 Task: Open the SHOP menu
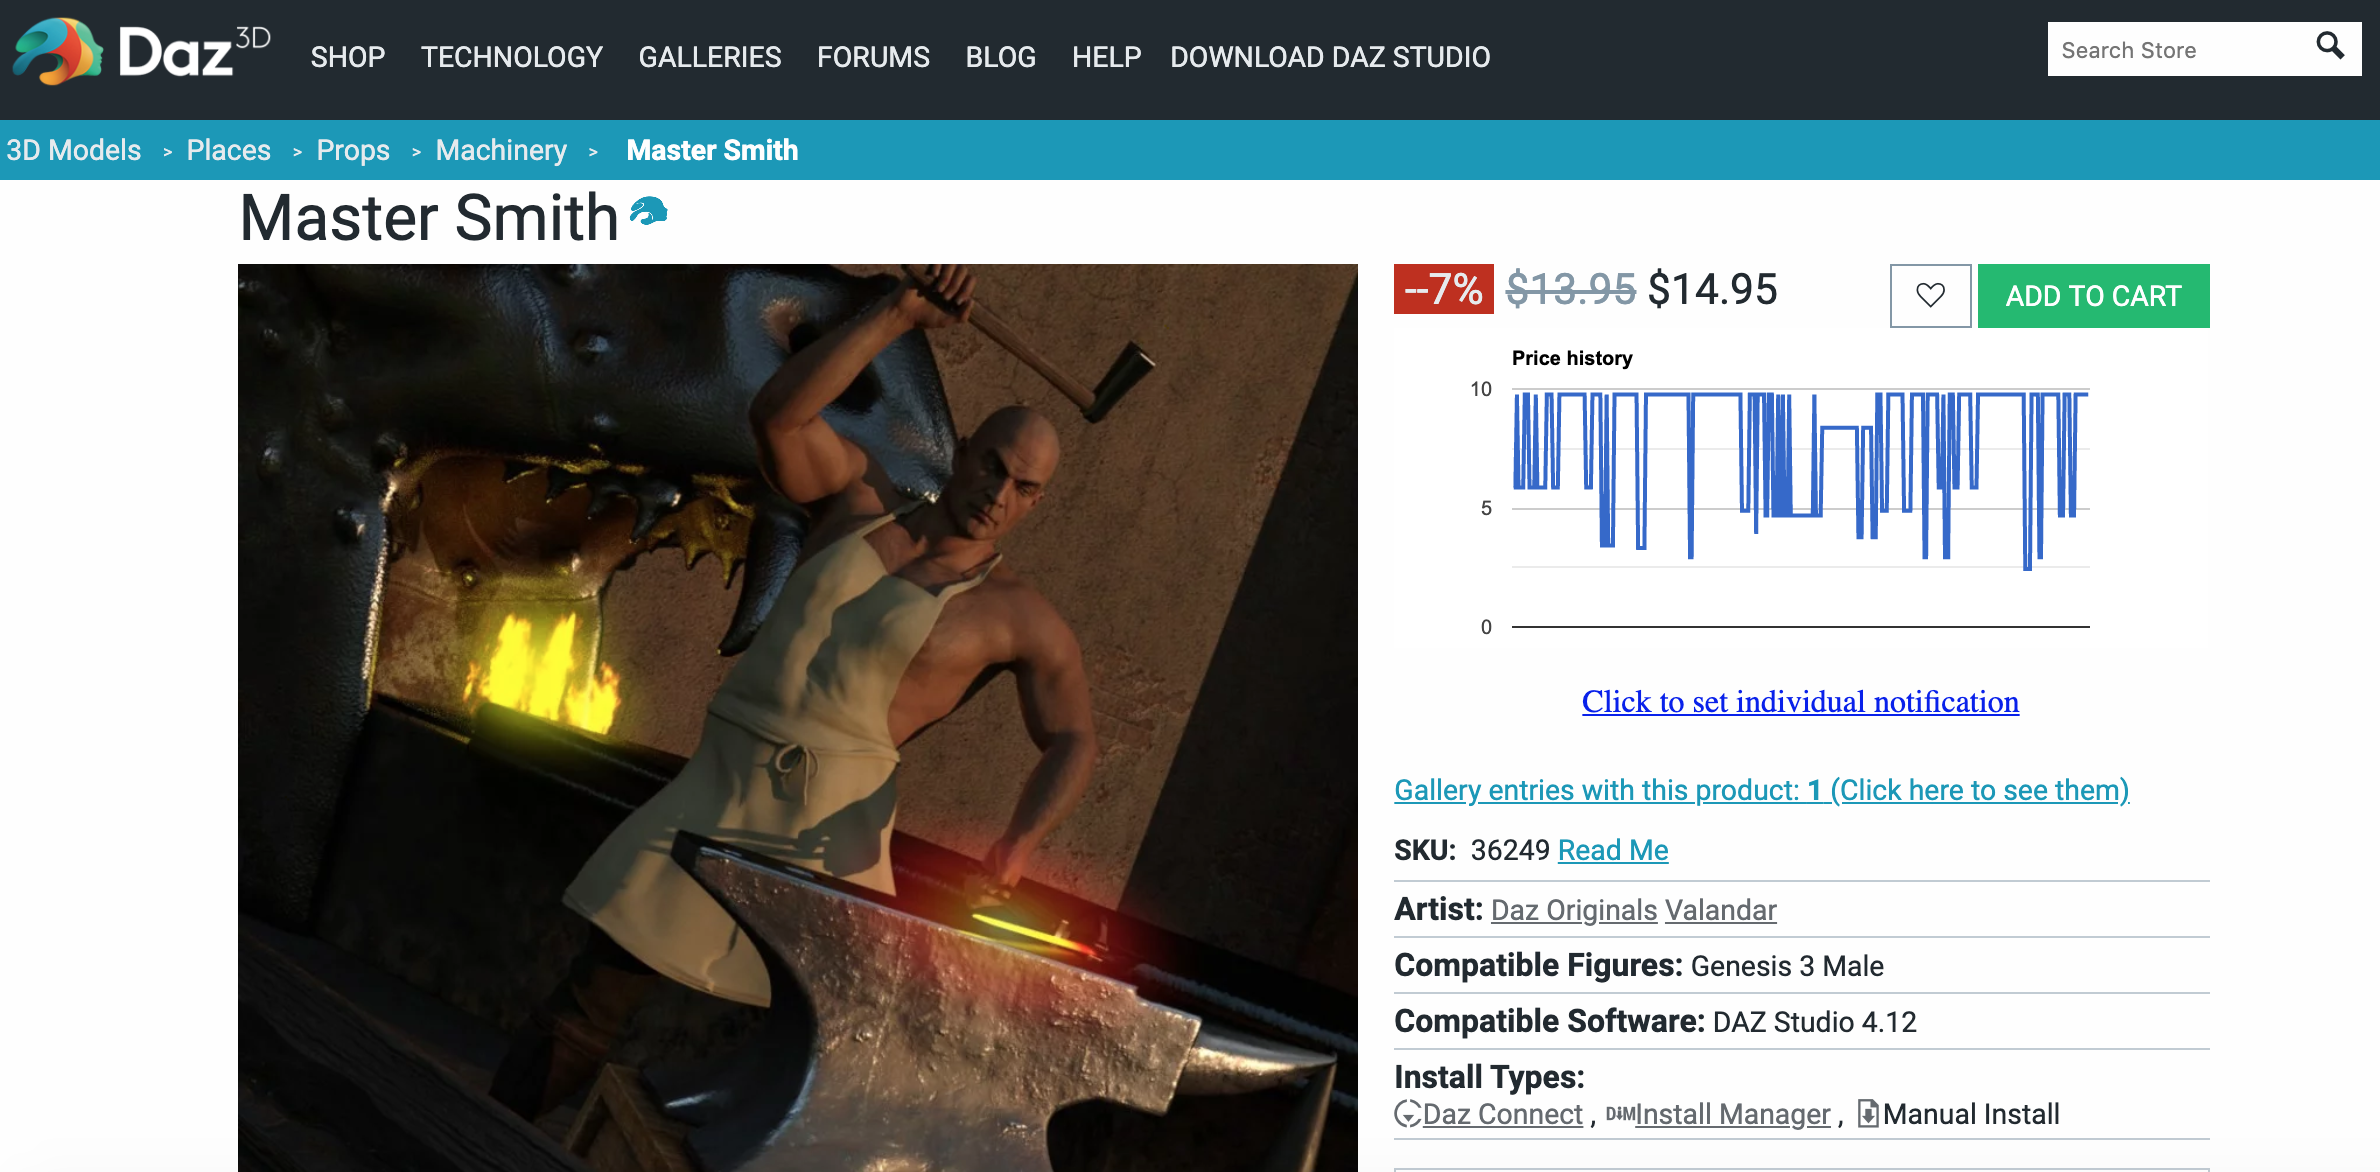(347, 57)
